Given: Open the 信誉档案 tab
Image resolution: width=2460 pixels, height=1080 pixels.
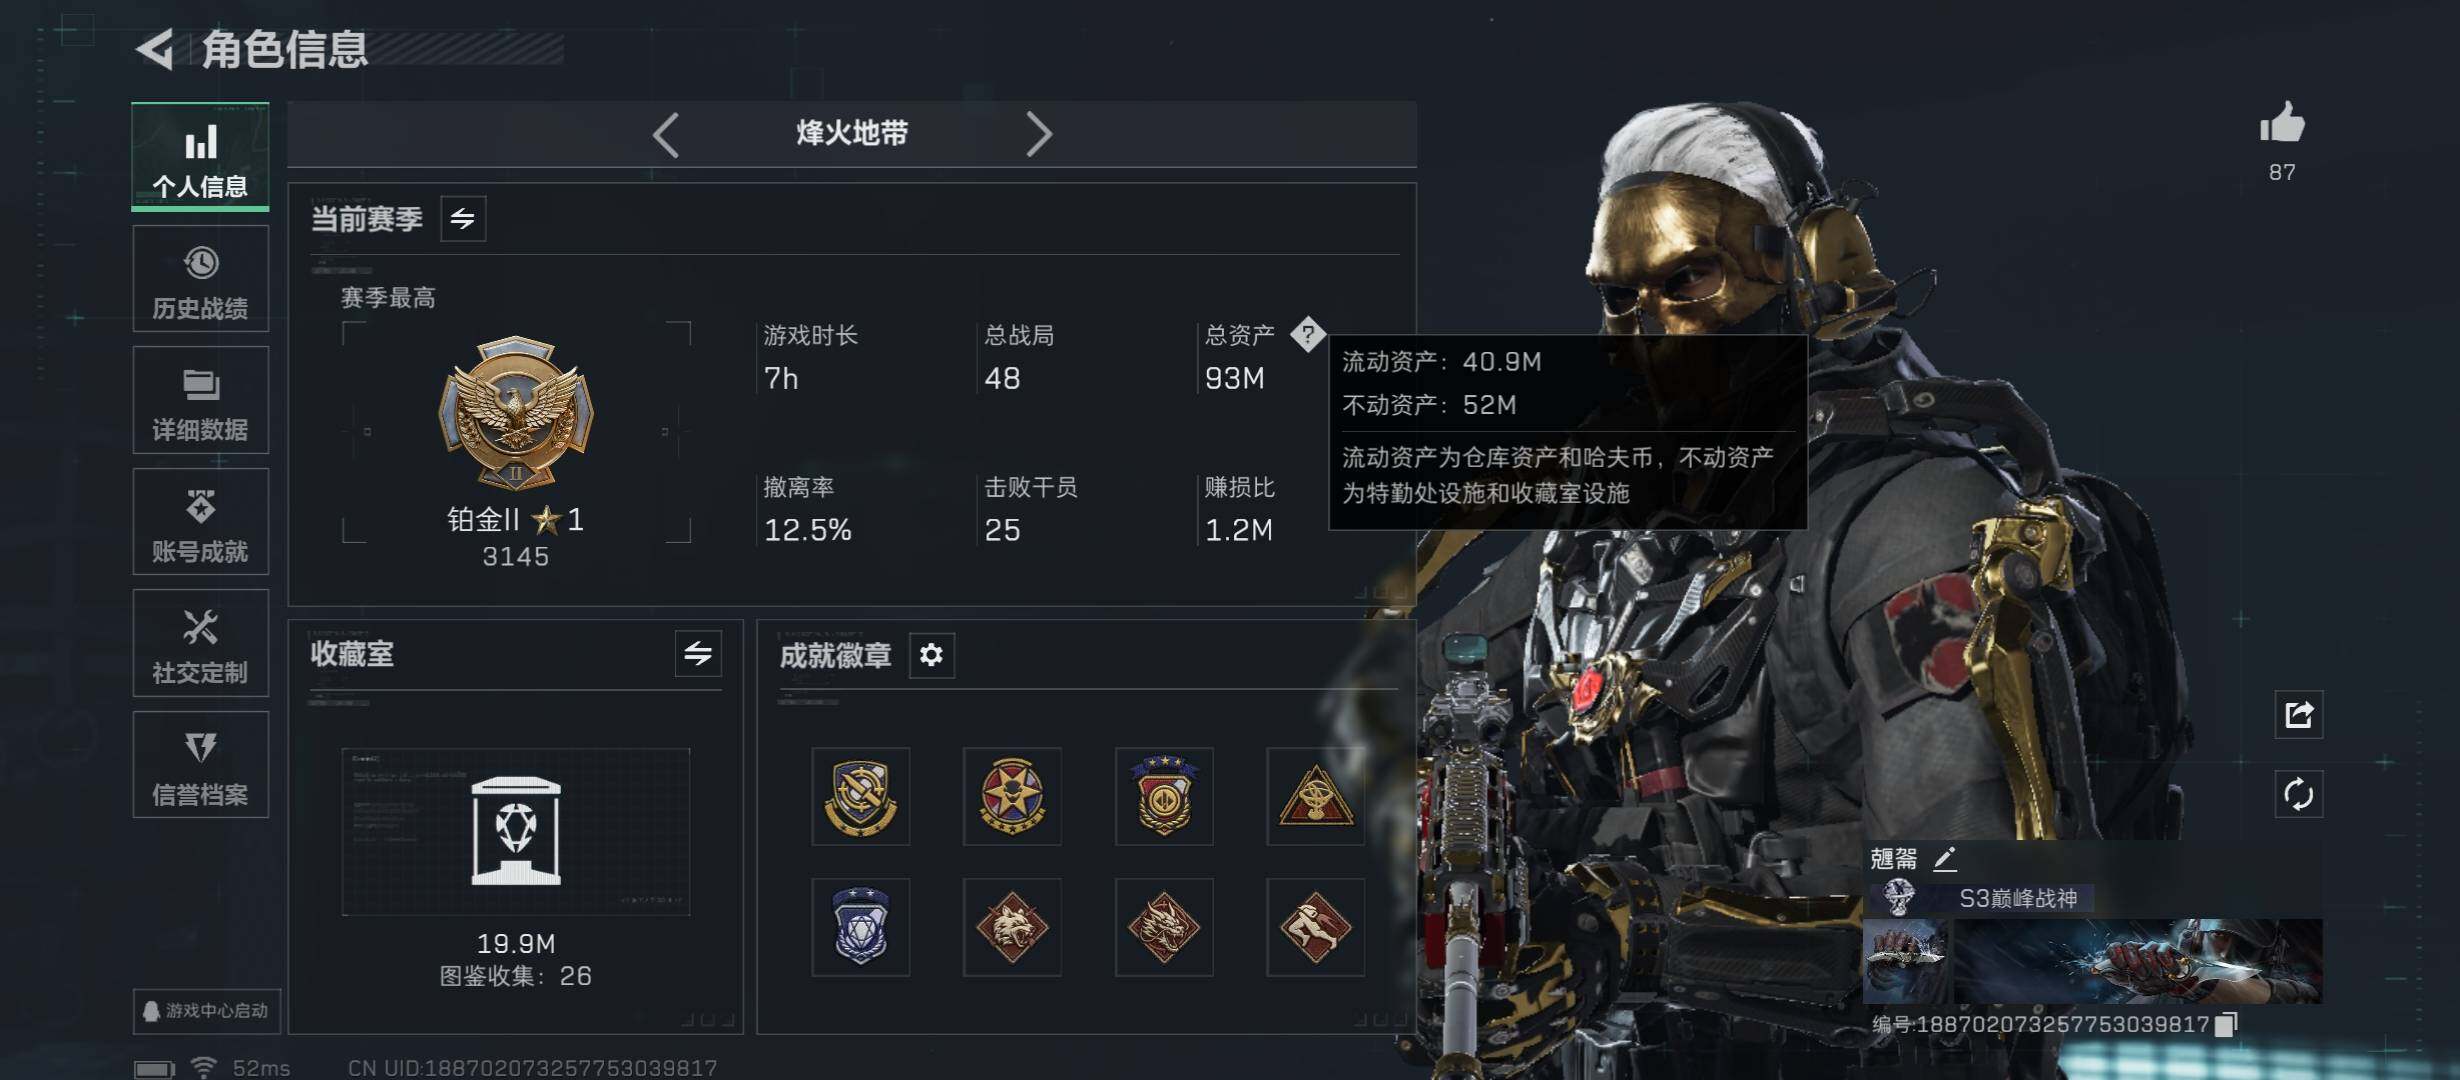Looking at the screenshot, I should click(200, 765).
